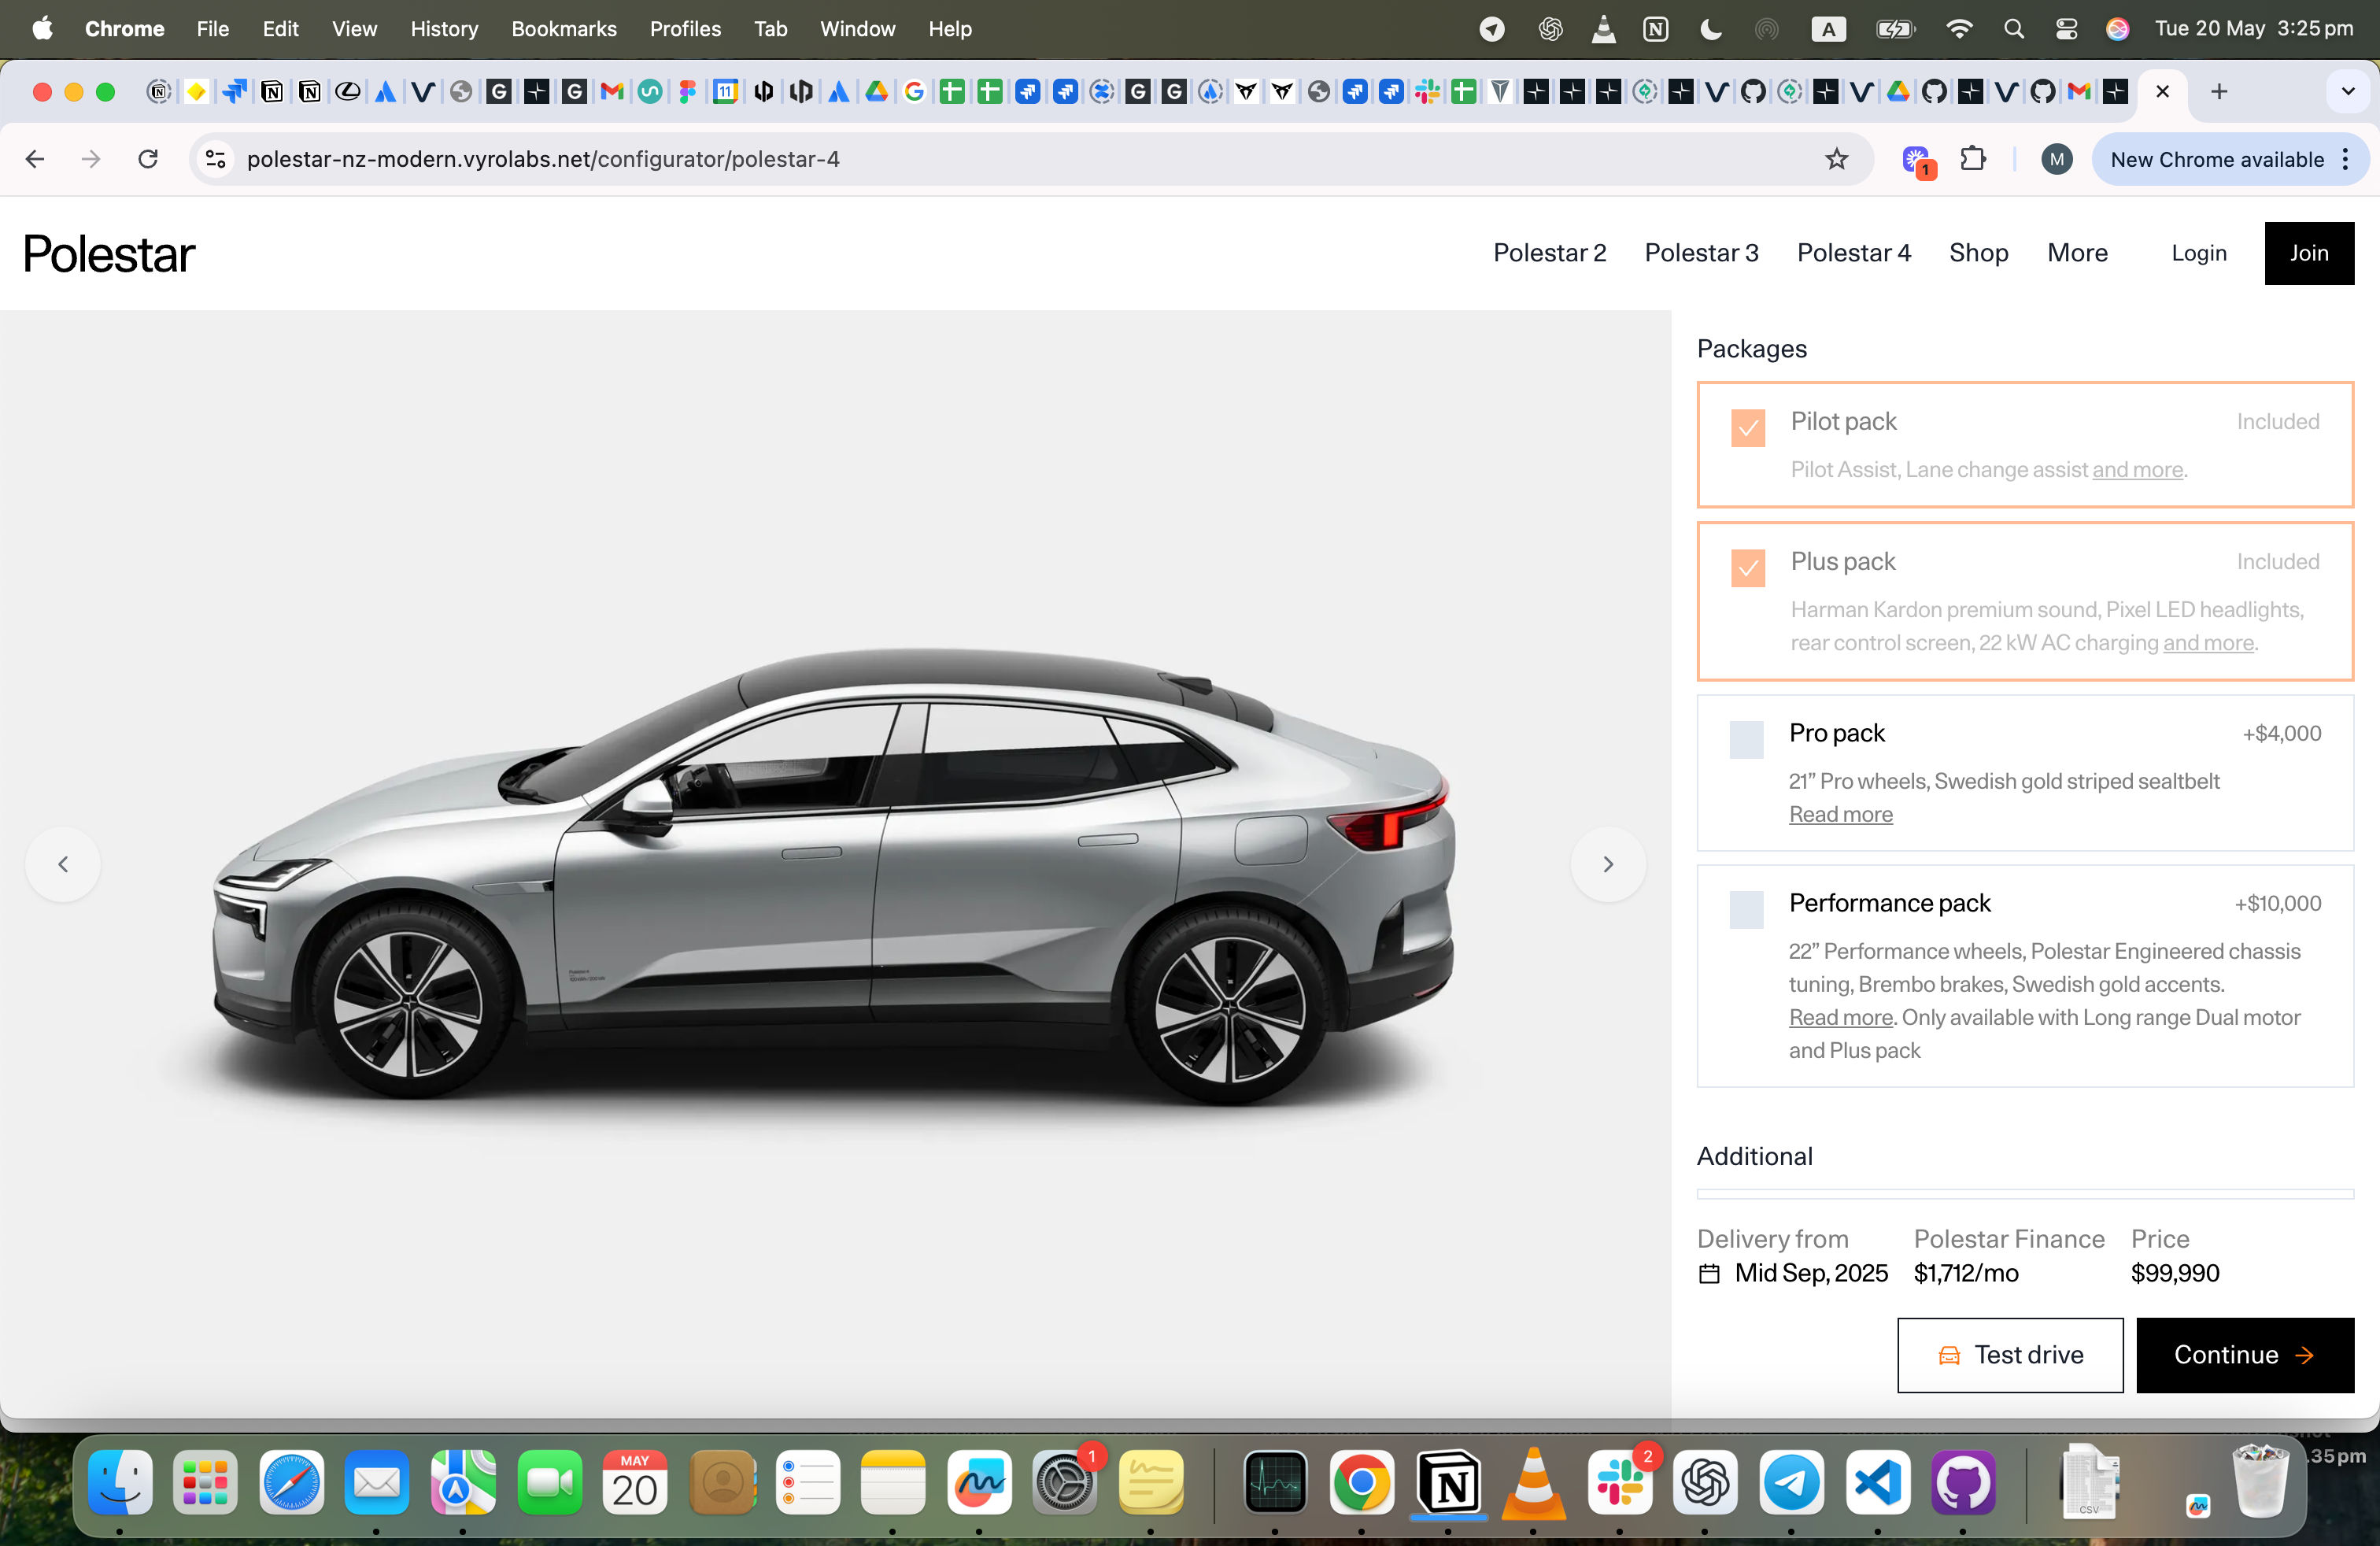Click the Login link

tap(2198, 253)
